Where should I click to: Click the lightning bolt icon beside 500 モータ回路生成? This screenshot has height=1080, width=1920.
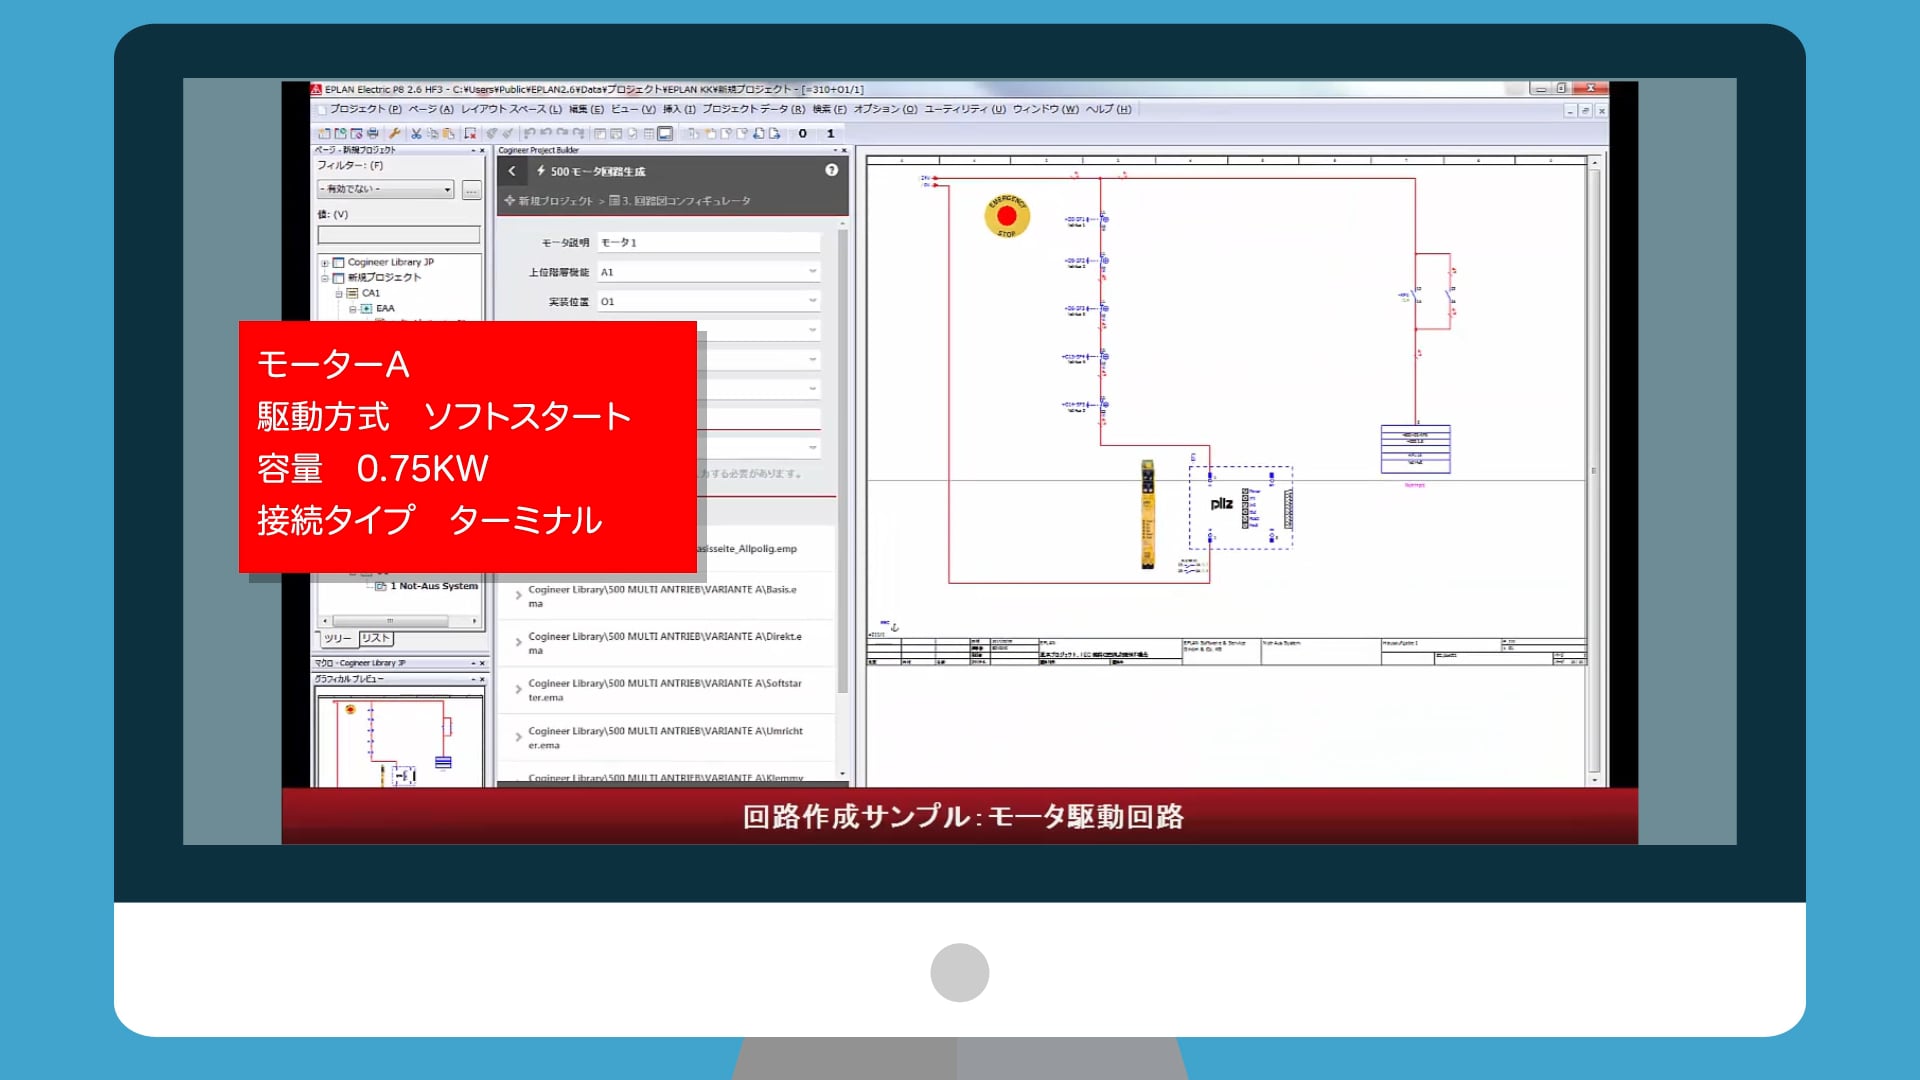541,171
